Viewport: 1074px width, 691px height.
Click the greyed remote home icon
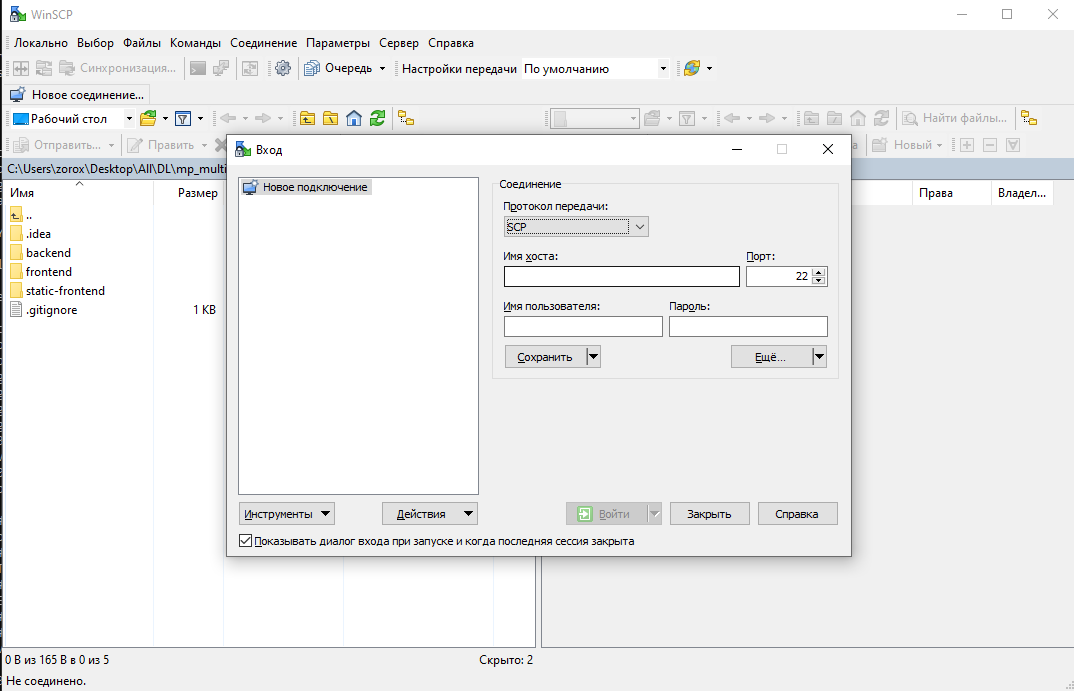pyautogui.click(x=858, y=118)
